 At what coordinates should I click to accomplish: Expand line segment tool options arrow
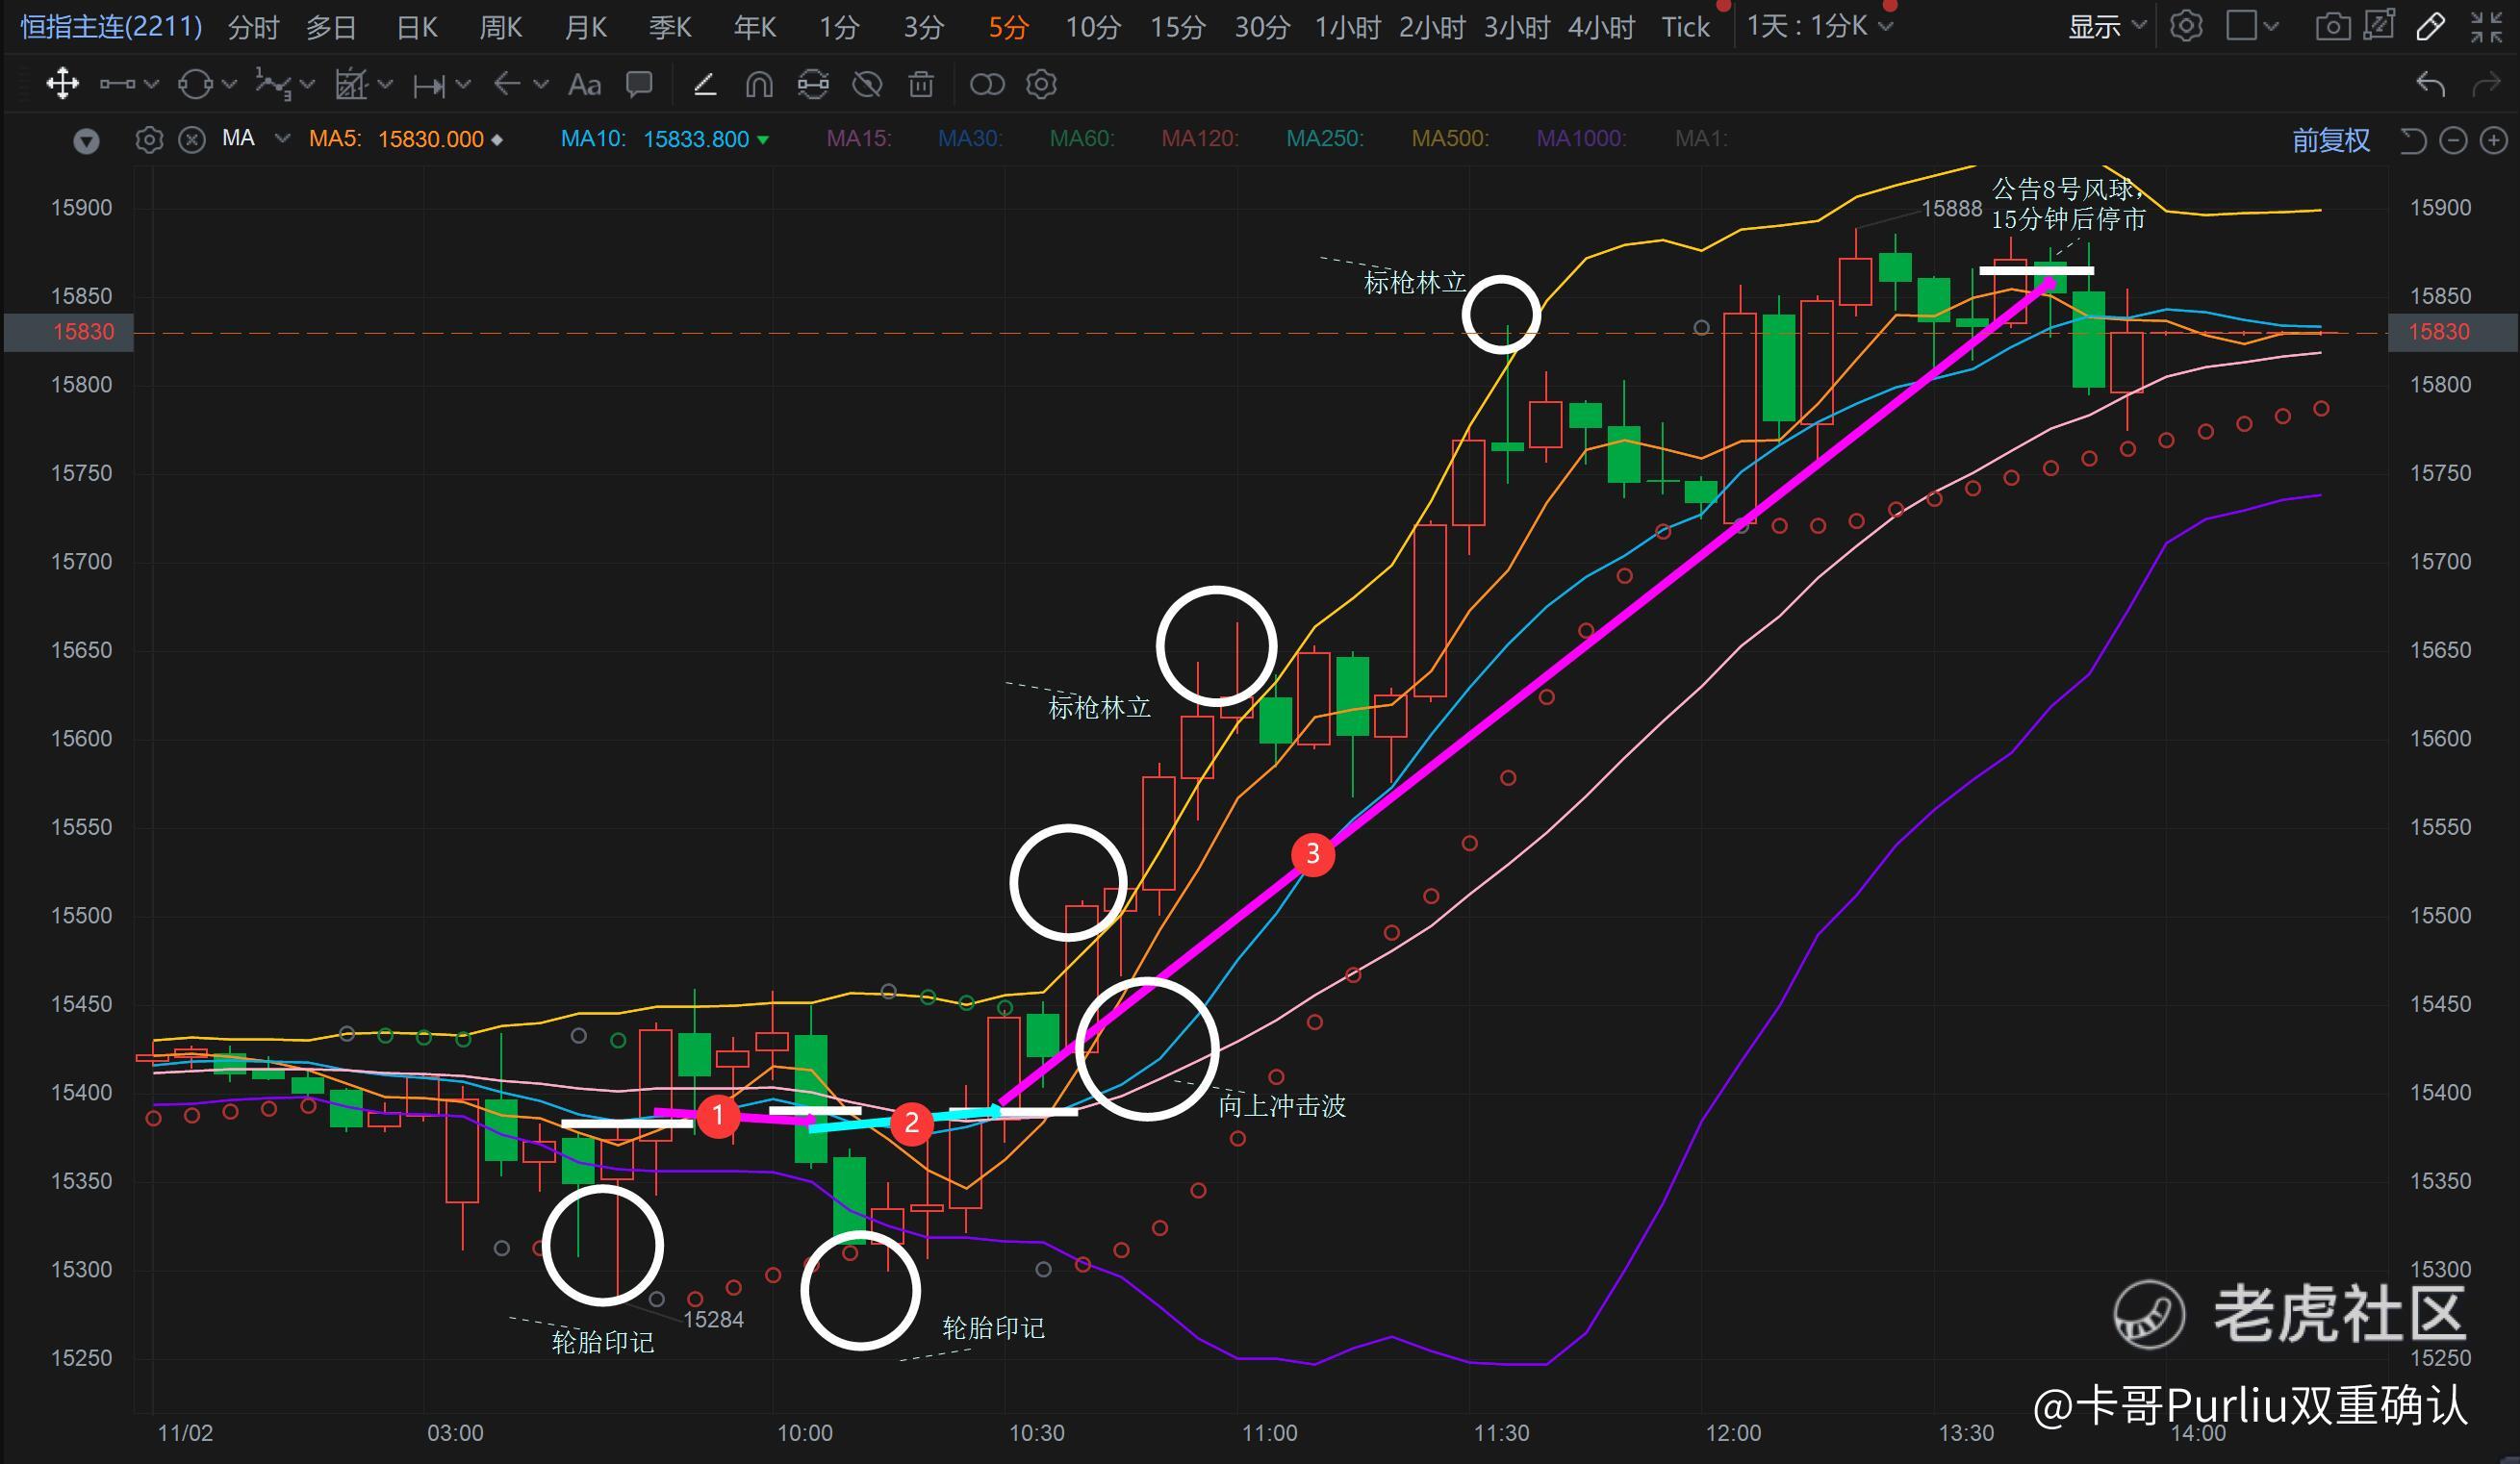[151, 84]
